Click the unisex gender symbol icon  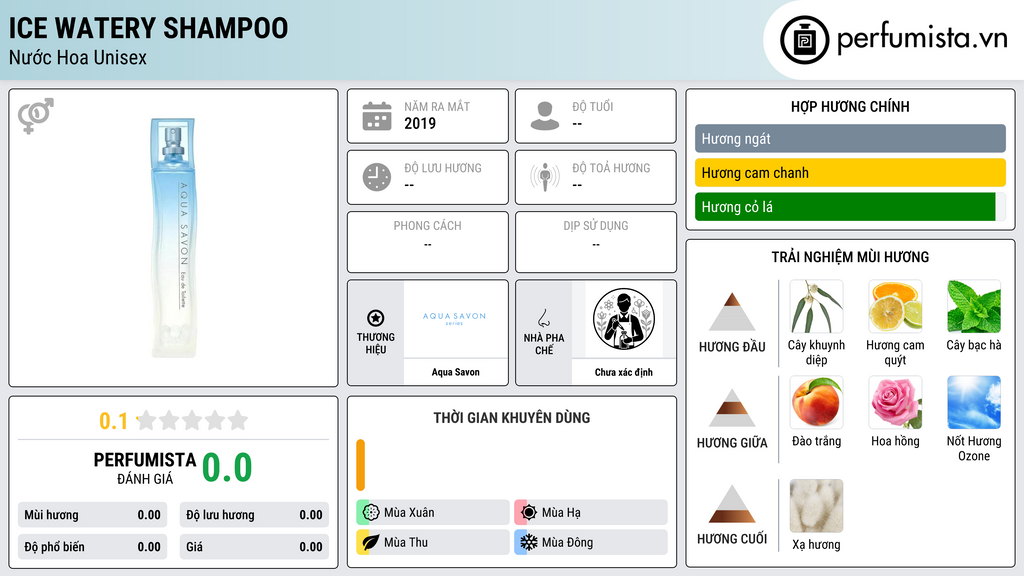[x=36, y=116]
